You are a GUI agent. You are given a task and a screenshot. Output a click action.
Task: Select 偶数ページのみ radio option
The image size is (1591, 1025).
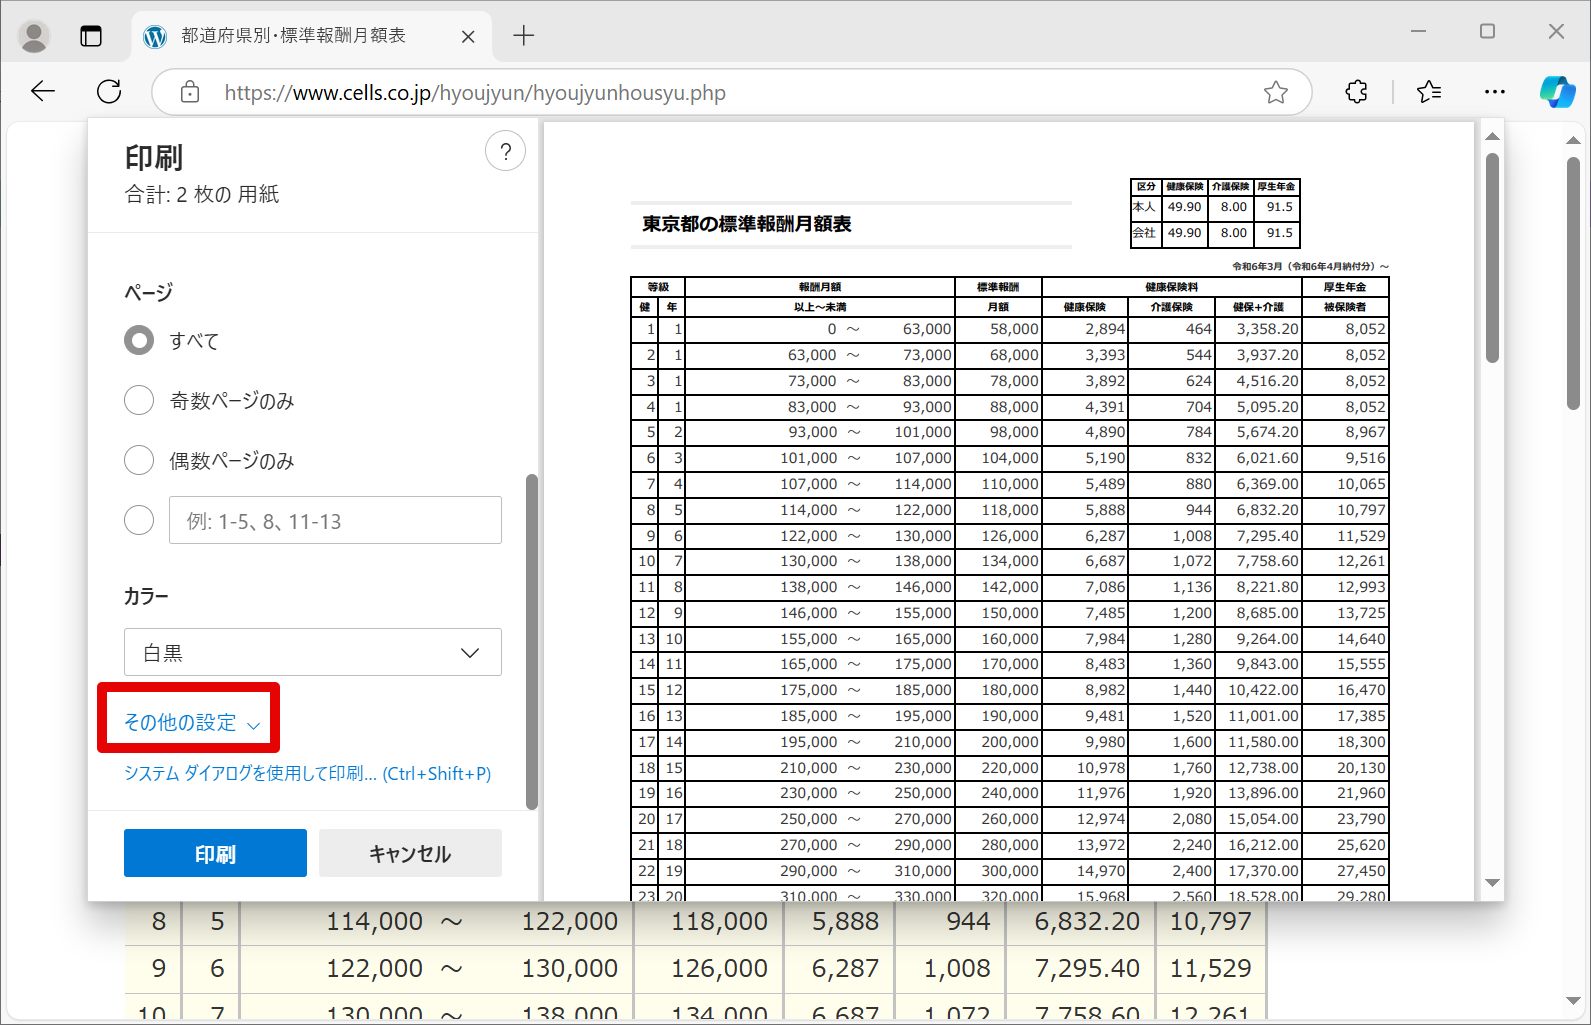coord(139,461)
